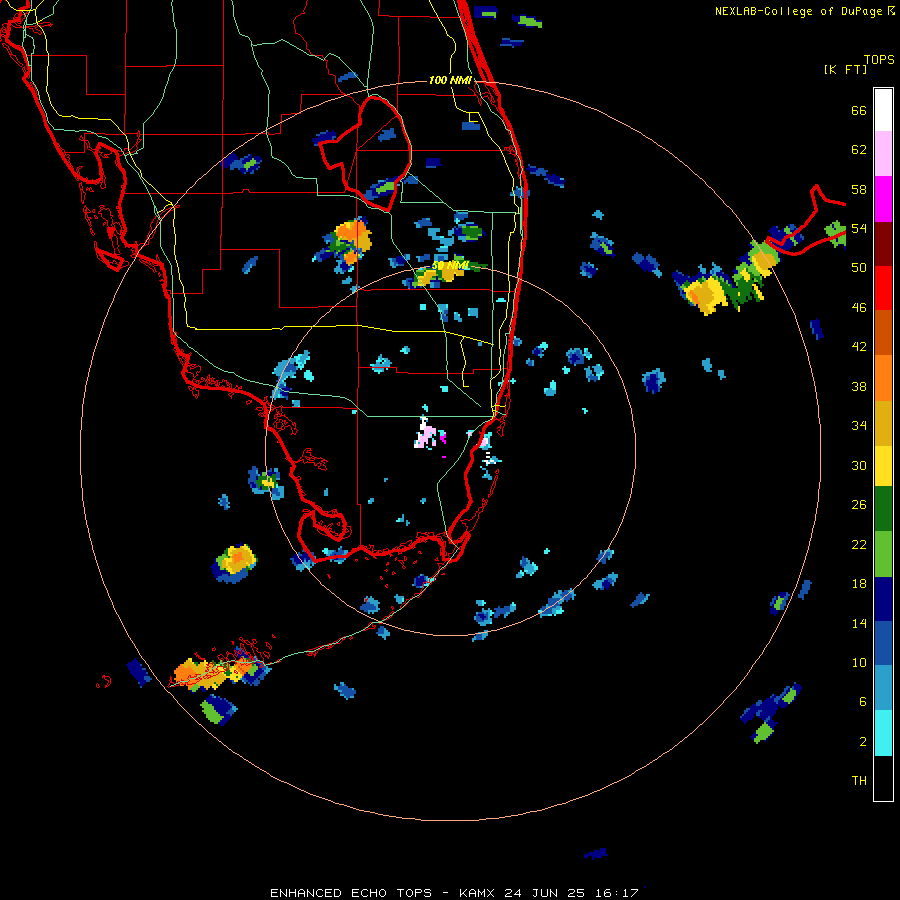Pick the black threshold swatch of the color bar
The image size is (900, 900).
883,778
